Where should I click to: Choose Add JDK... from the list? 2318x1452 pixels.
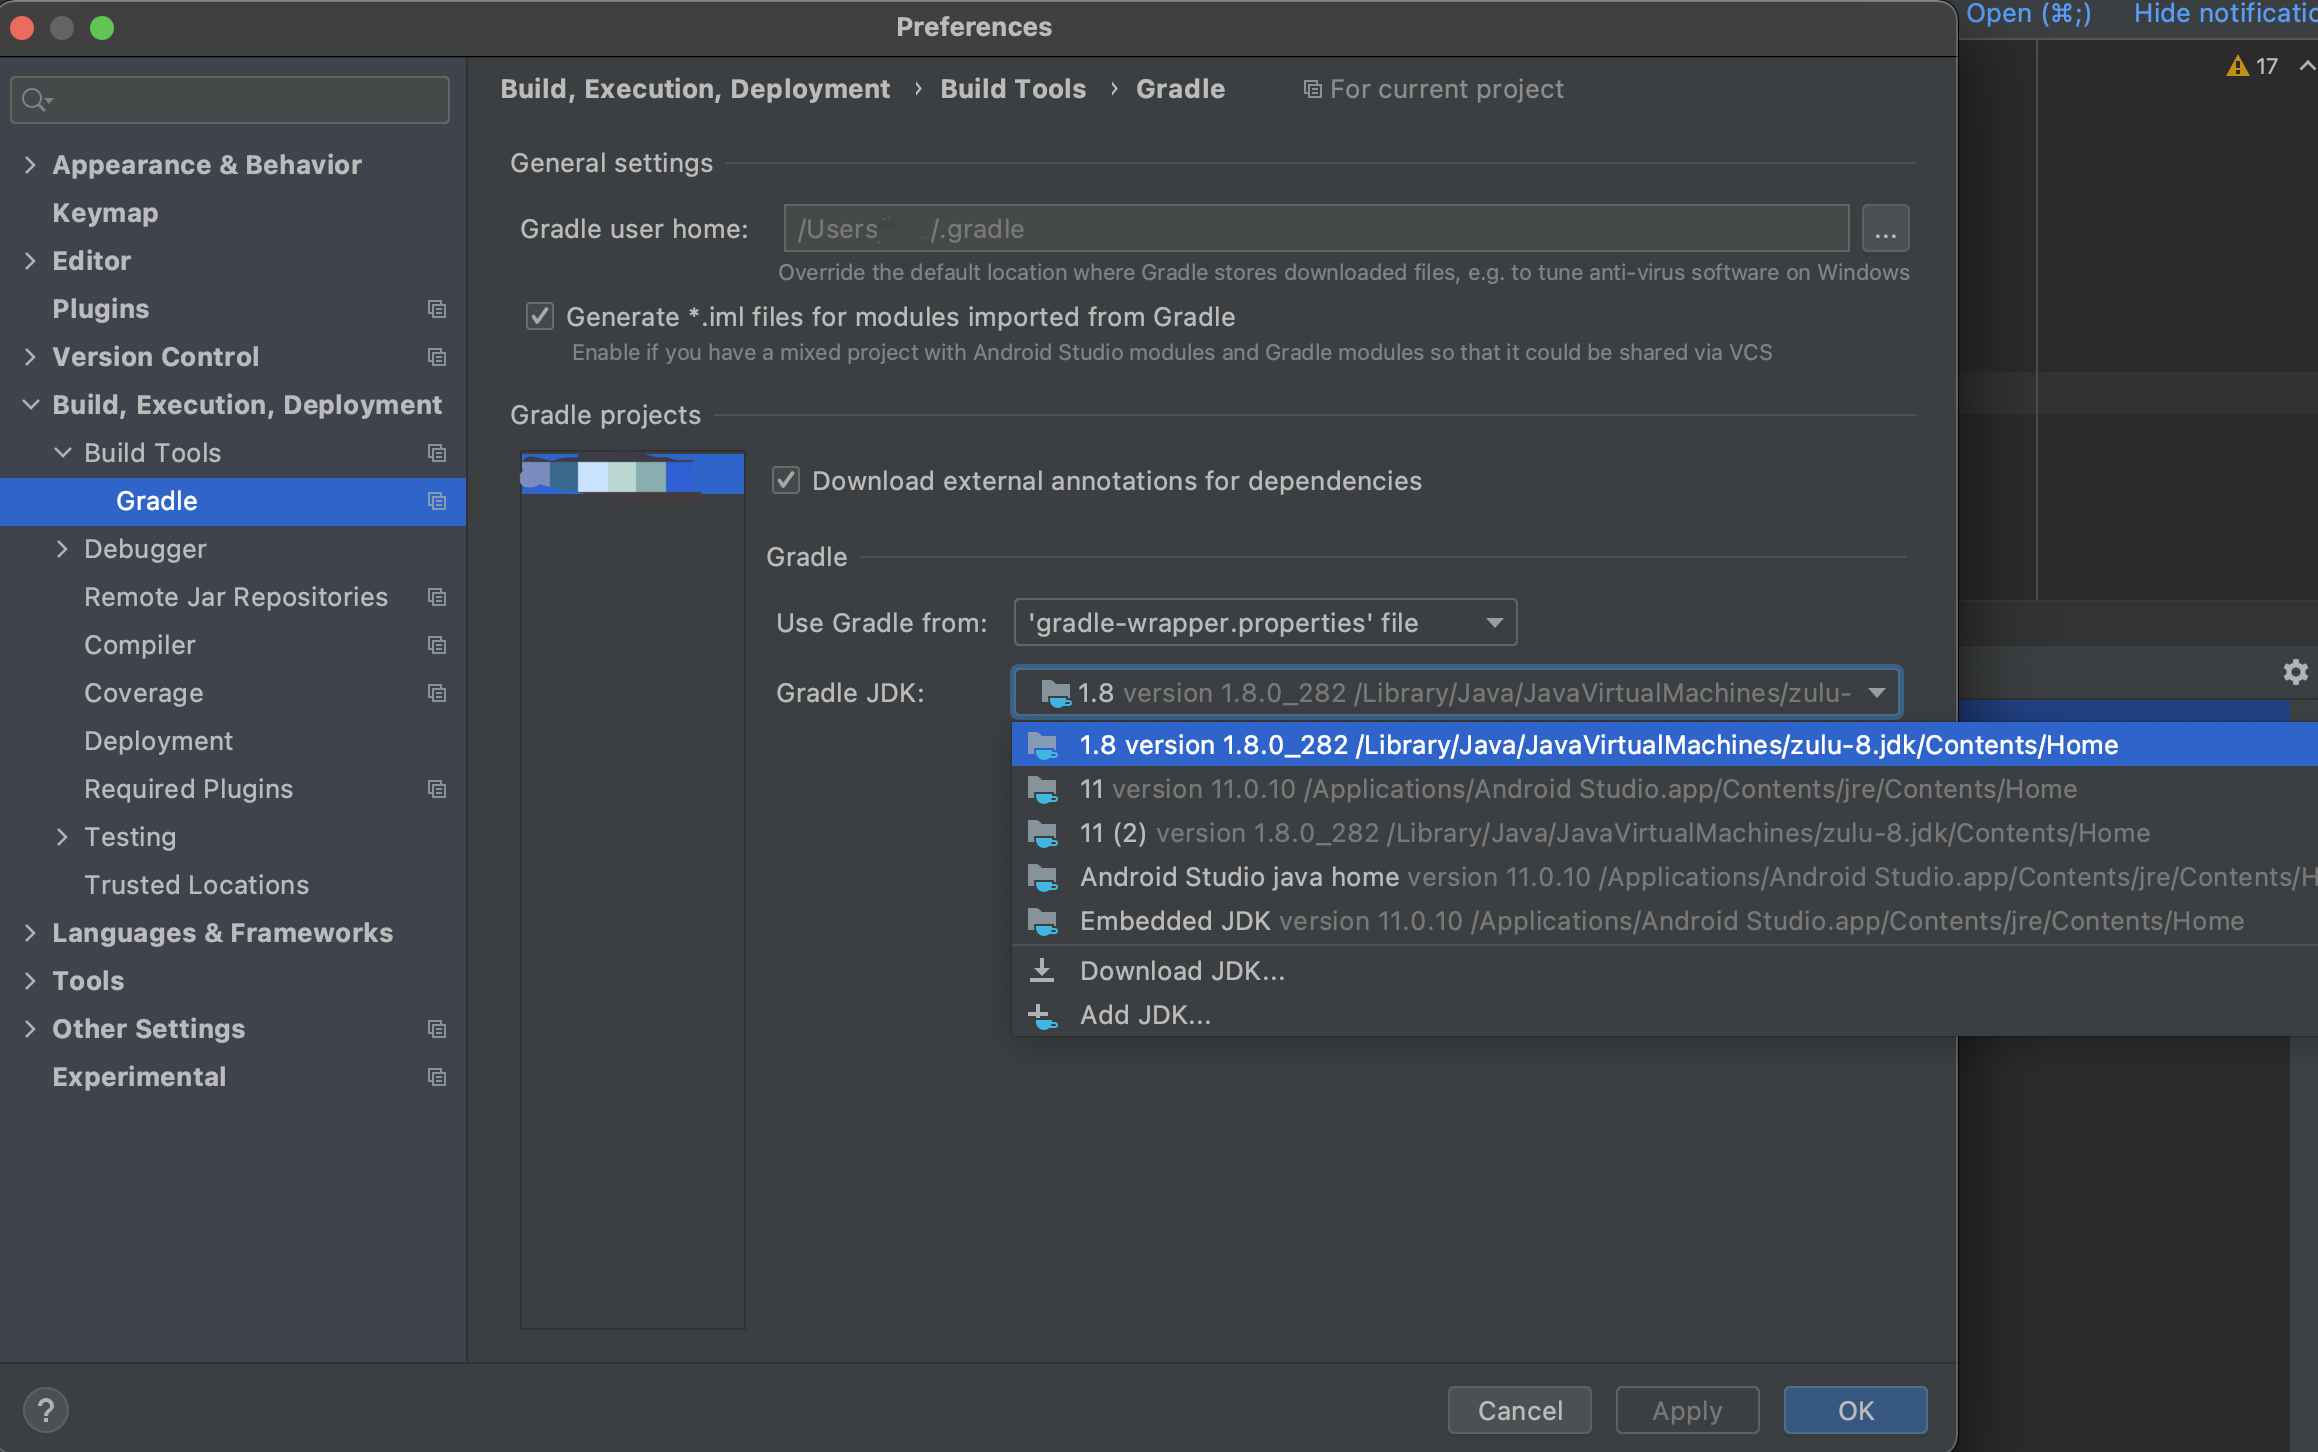(x=1664, y=1015)
